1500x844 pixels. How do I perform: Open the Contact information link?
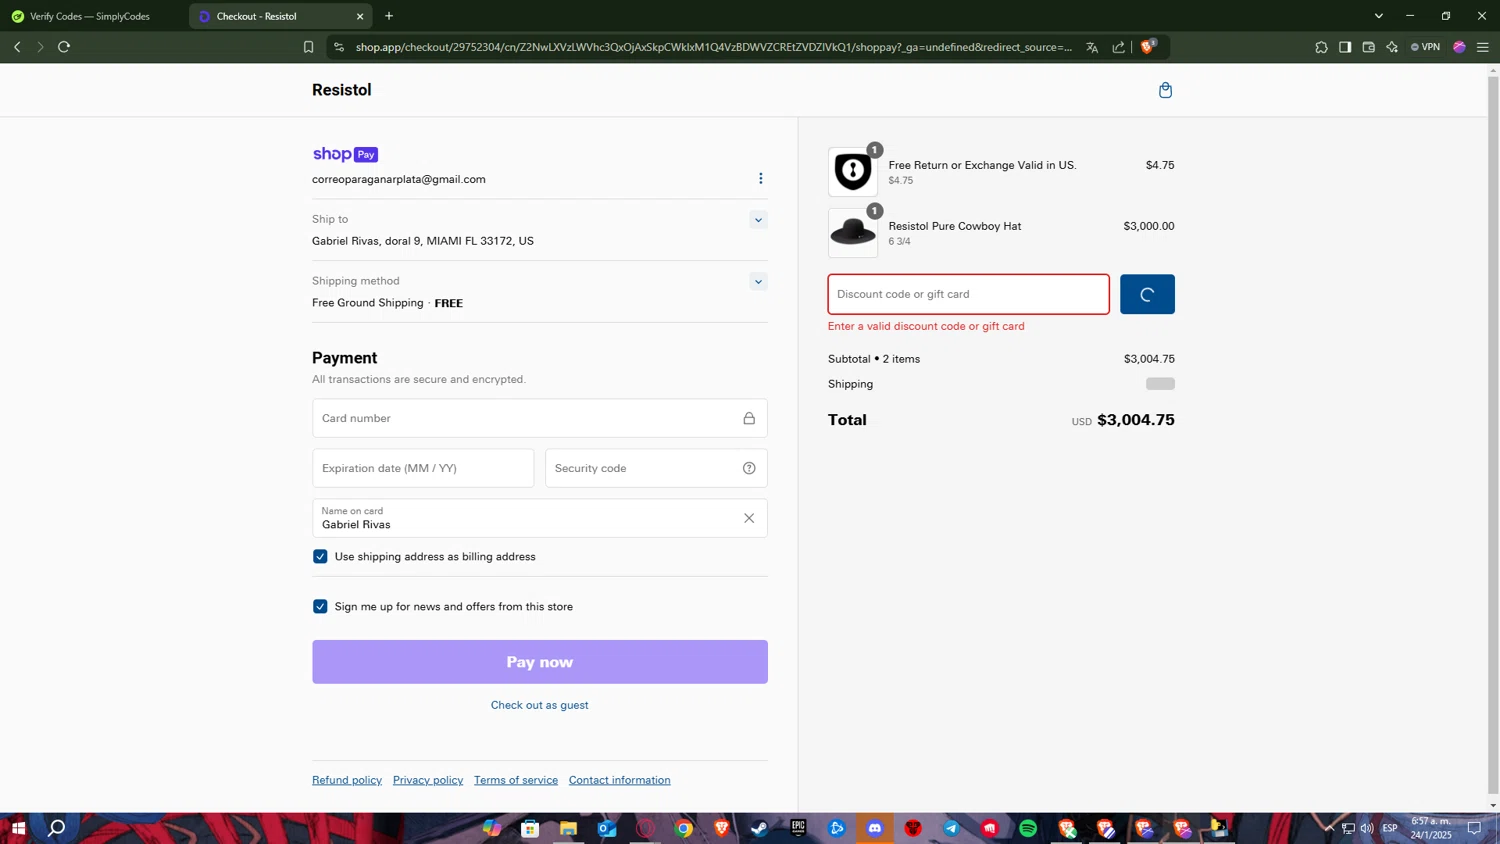620,780
